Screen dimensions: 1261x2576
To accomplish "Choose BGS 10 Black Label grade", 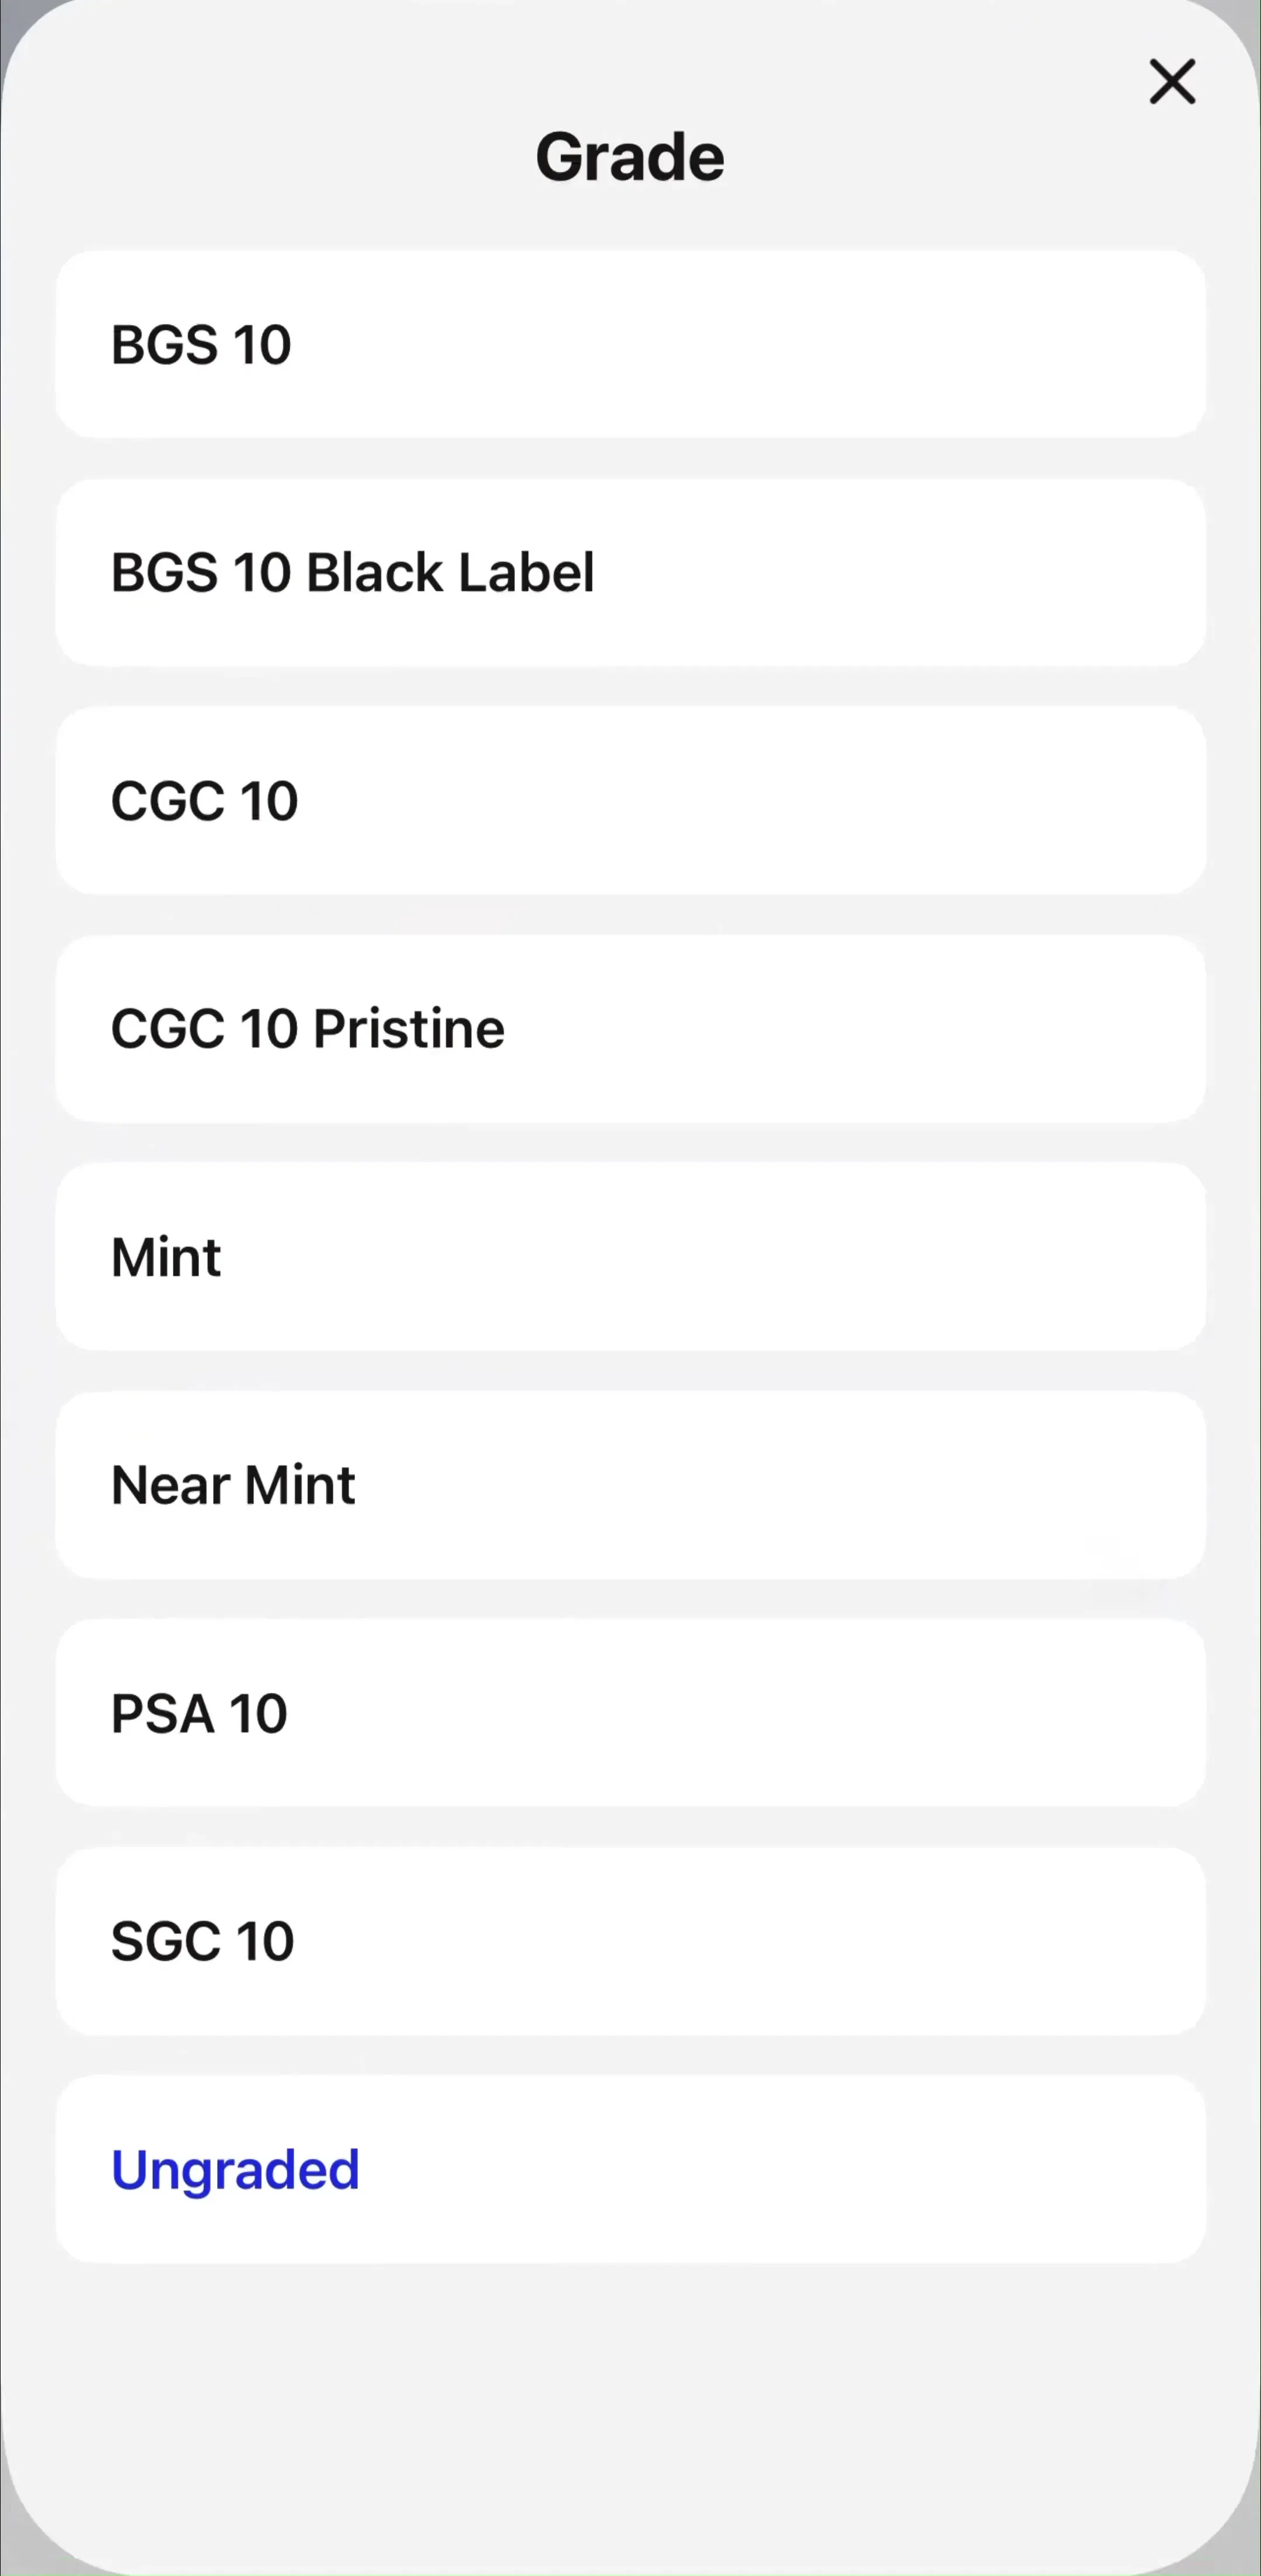I will click(x=630, y=572).
